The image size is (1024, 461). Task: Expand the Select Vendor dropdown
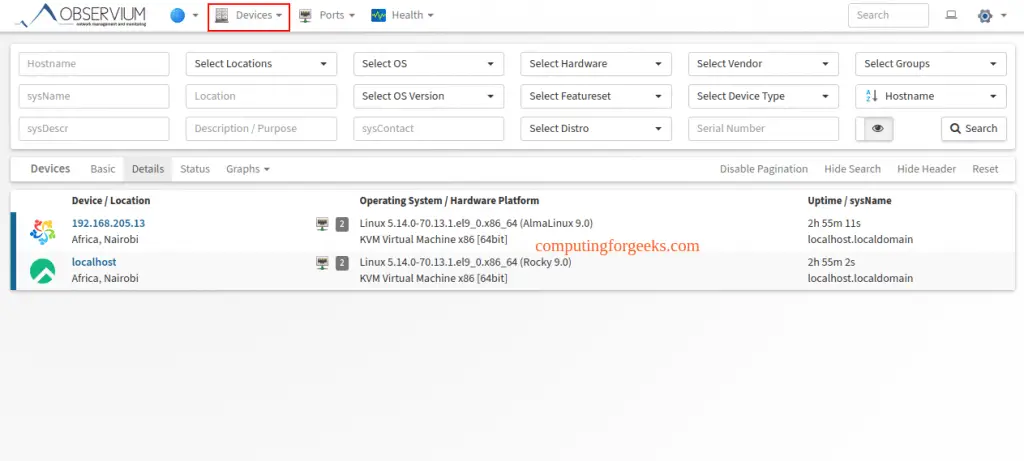[x=763, y=64]
